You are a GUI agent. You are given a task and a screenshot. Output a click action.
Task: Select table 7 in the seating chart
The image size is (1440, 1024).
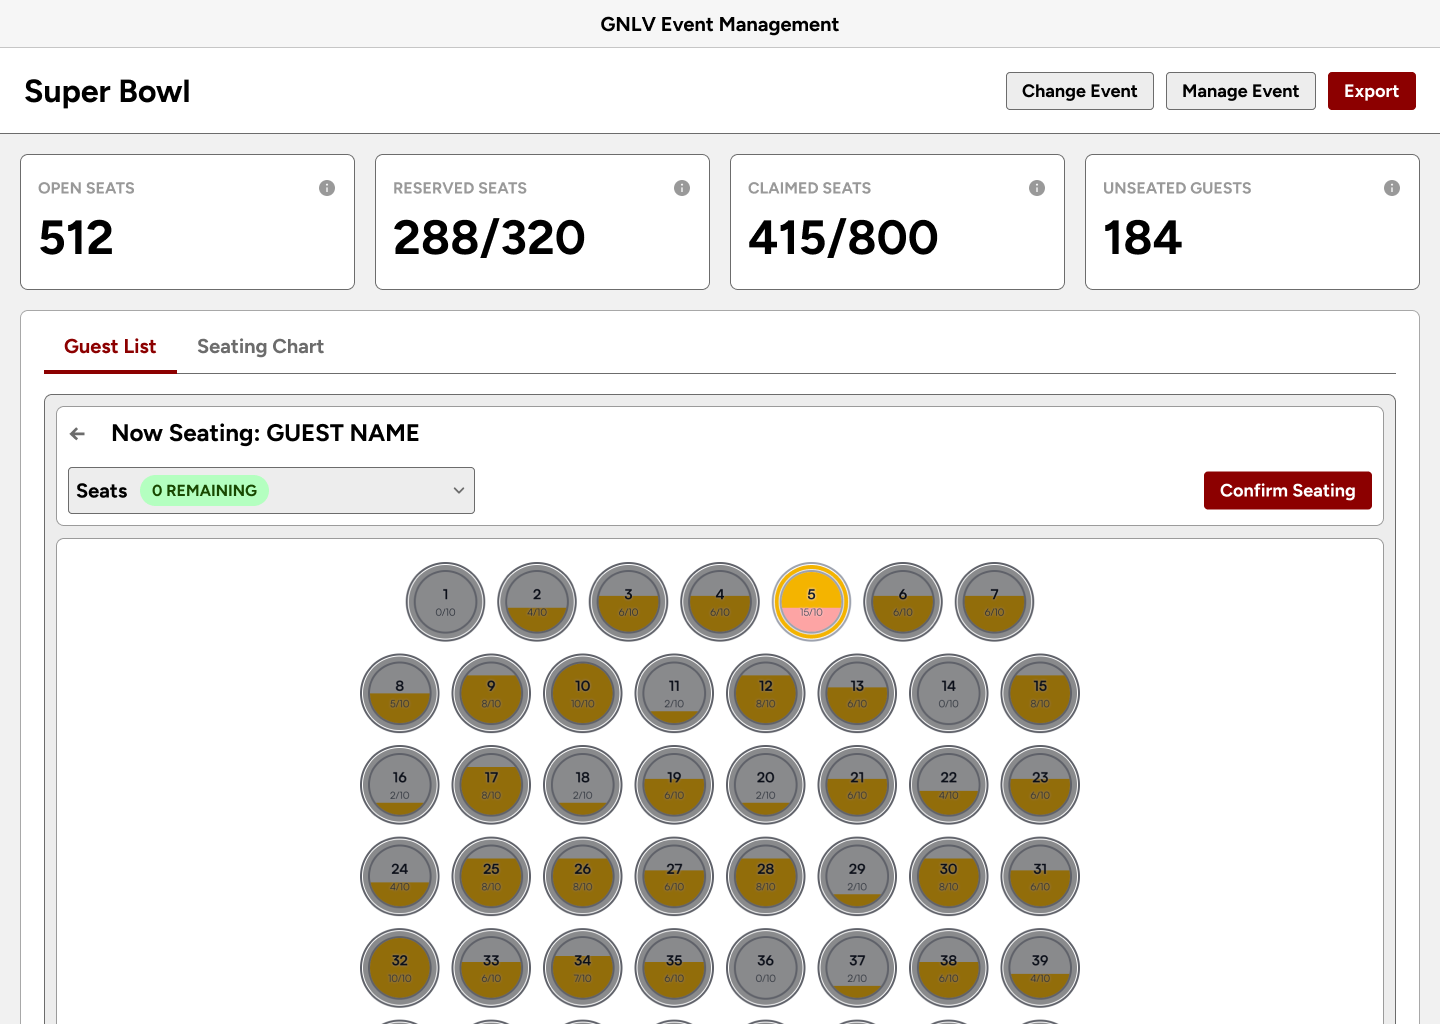(995, 602)
